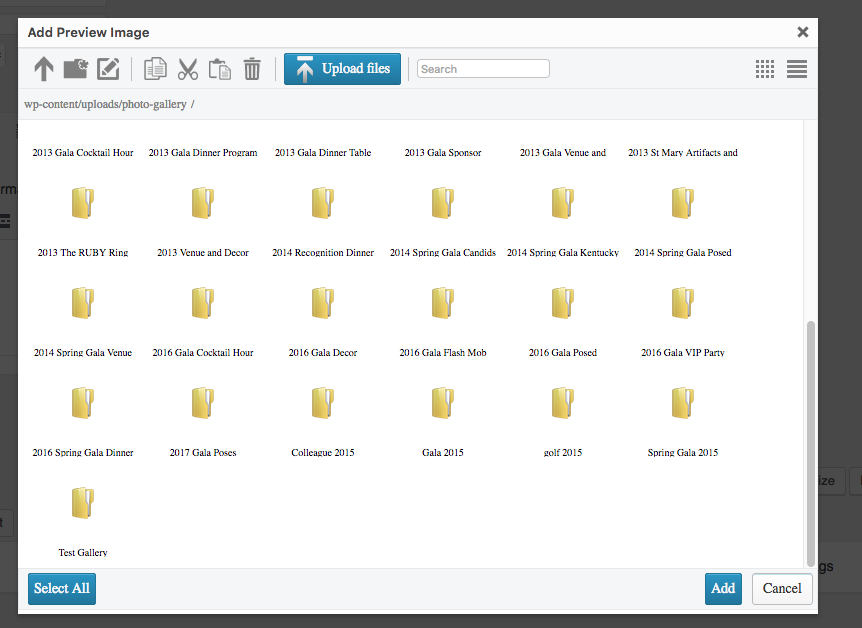Cancel the Add Preview Image dialog

(x=781, y=588)
